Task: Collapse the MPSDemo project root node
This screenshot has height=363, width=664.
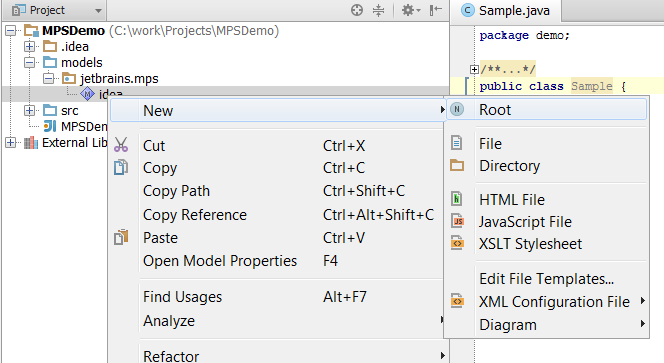Action: 11,30
